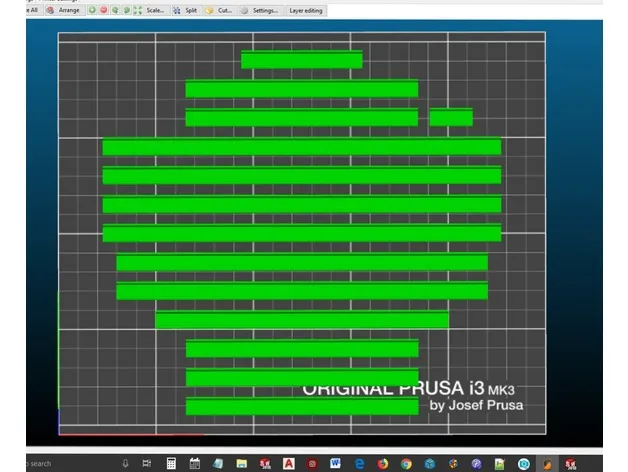Rotate the object 45° clockwise via the toolbar icon
628x472 pixels.
coord(127,10)
